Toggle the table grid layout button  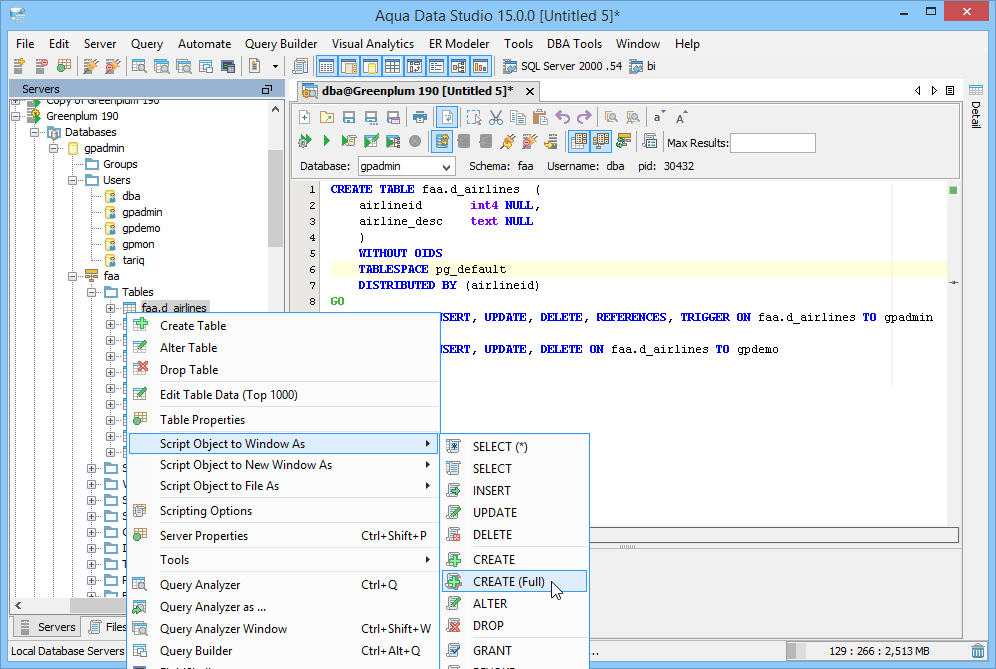[392, 66]
